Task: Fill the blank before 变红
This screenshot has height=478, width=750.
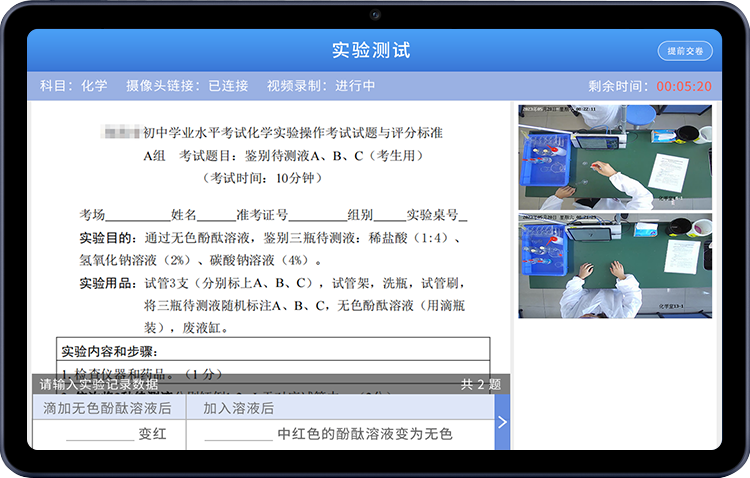Action: point(100,434)
